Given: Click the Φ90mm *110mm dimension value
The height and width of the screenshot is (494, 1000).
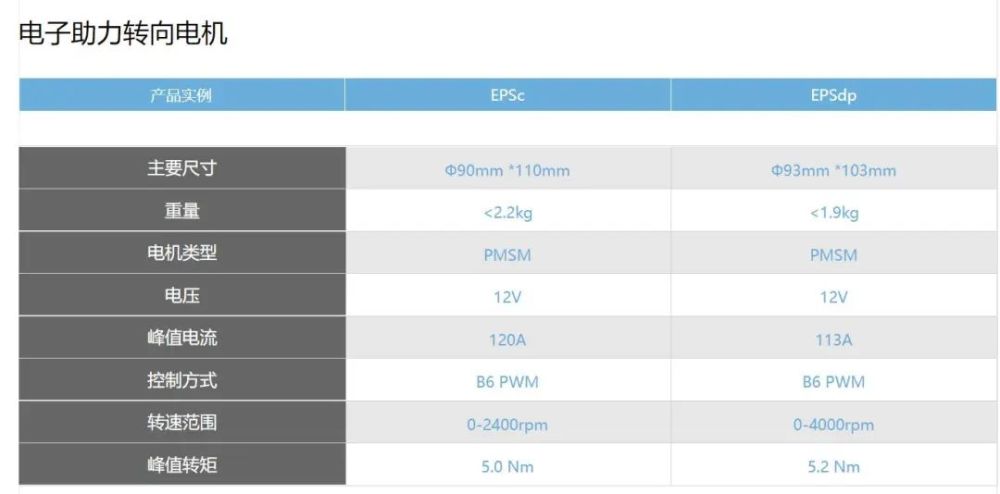Looking at the screenshot, I should (x=508, y=171).
